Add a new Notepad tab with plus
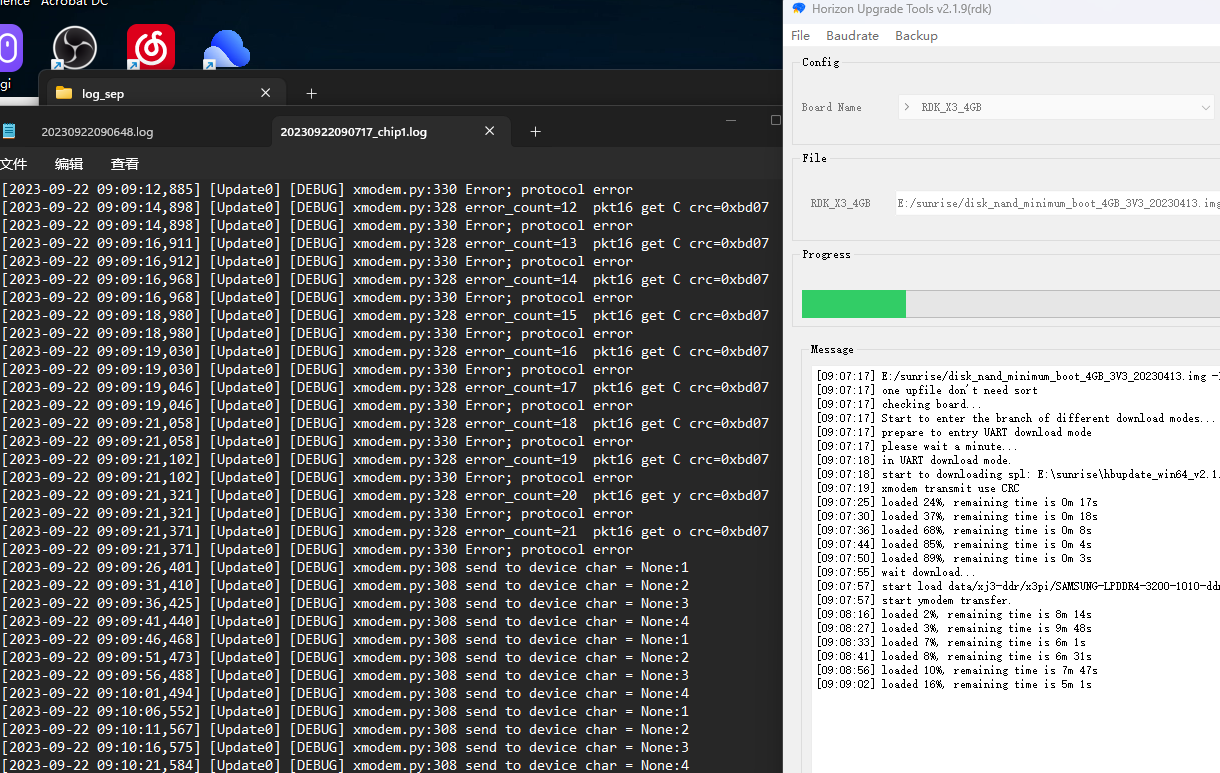The width and height of the screenshot is (1220, 773). [535, 131]
